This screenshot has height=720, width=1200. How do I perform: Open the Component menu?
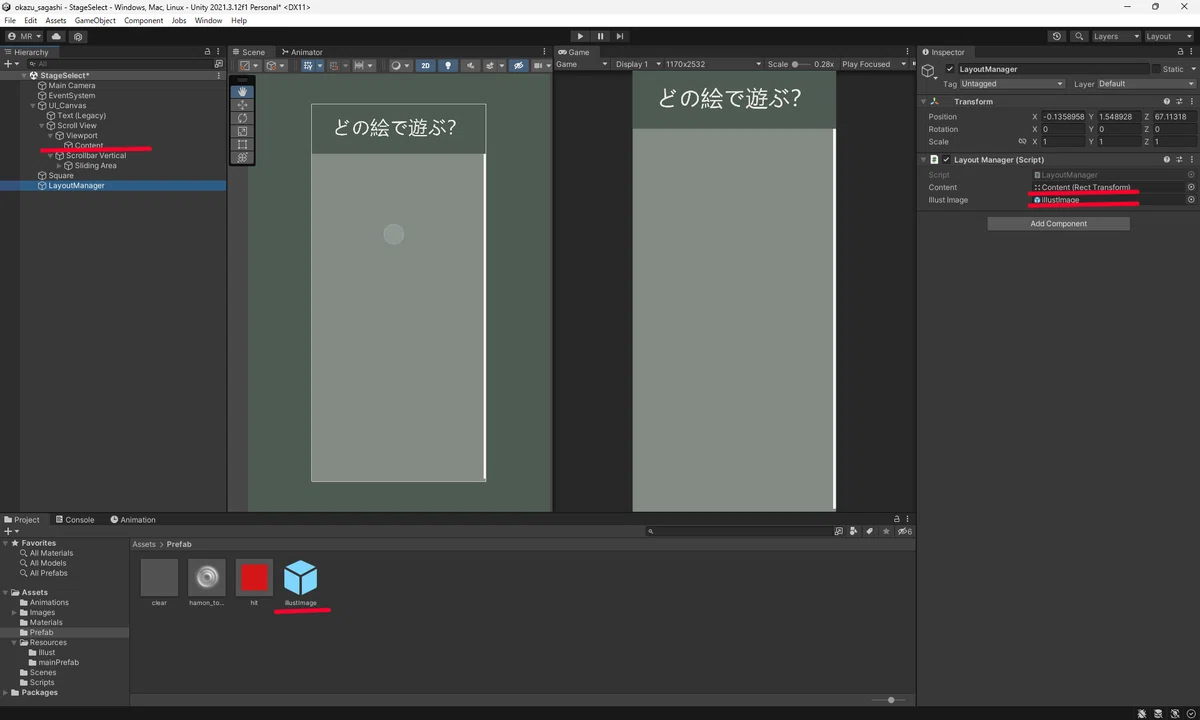(x=143, y=20)
